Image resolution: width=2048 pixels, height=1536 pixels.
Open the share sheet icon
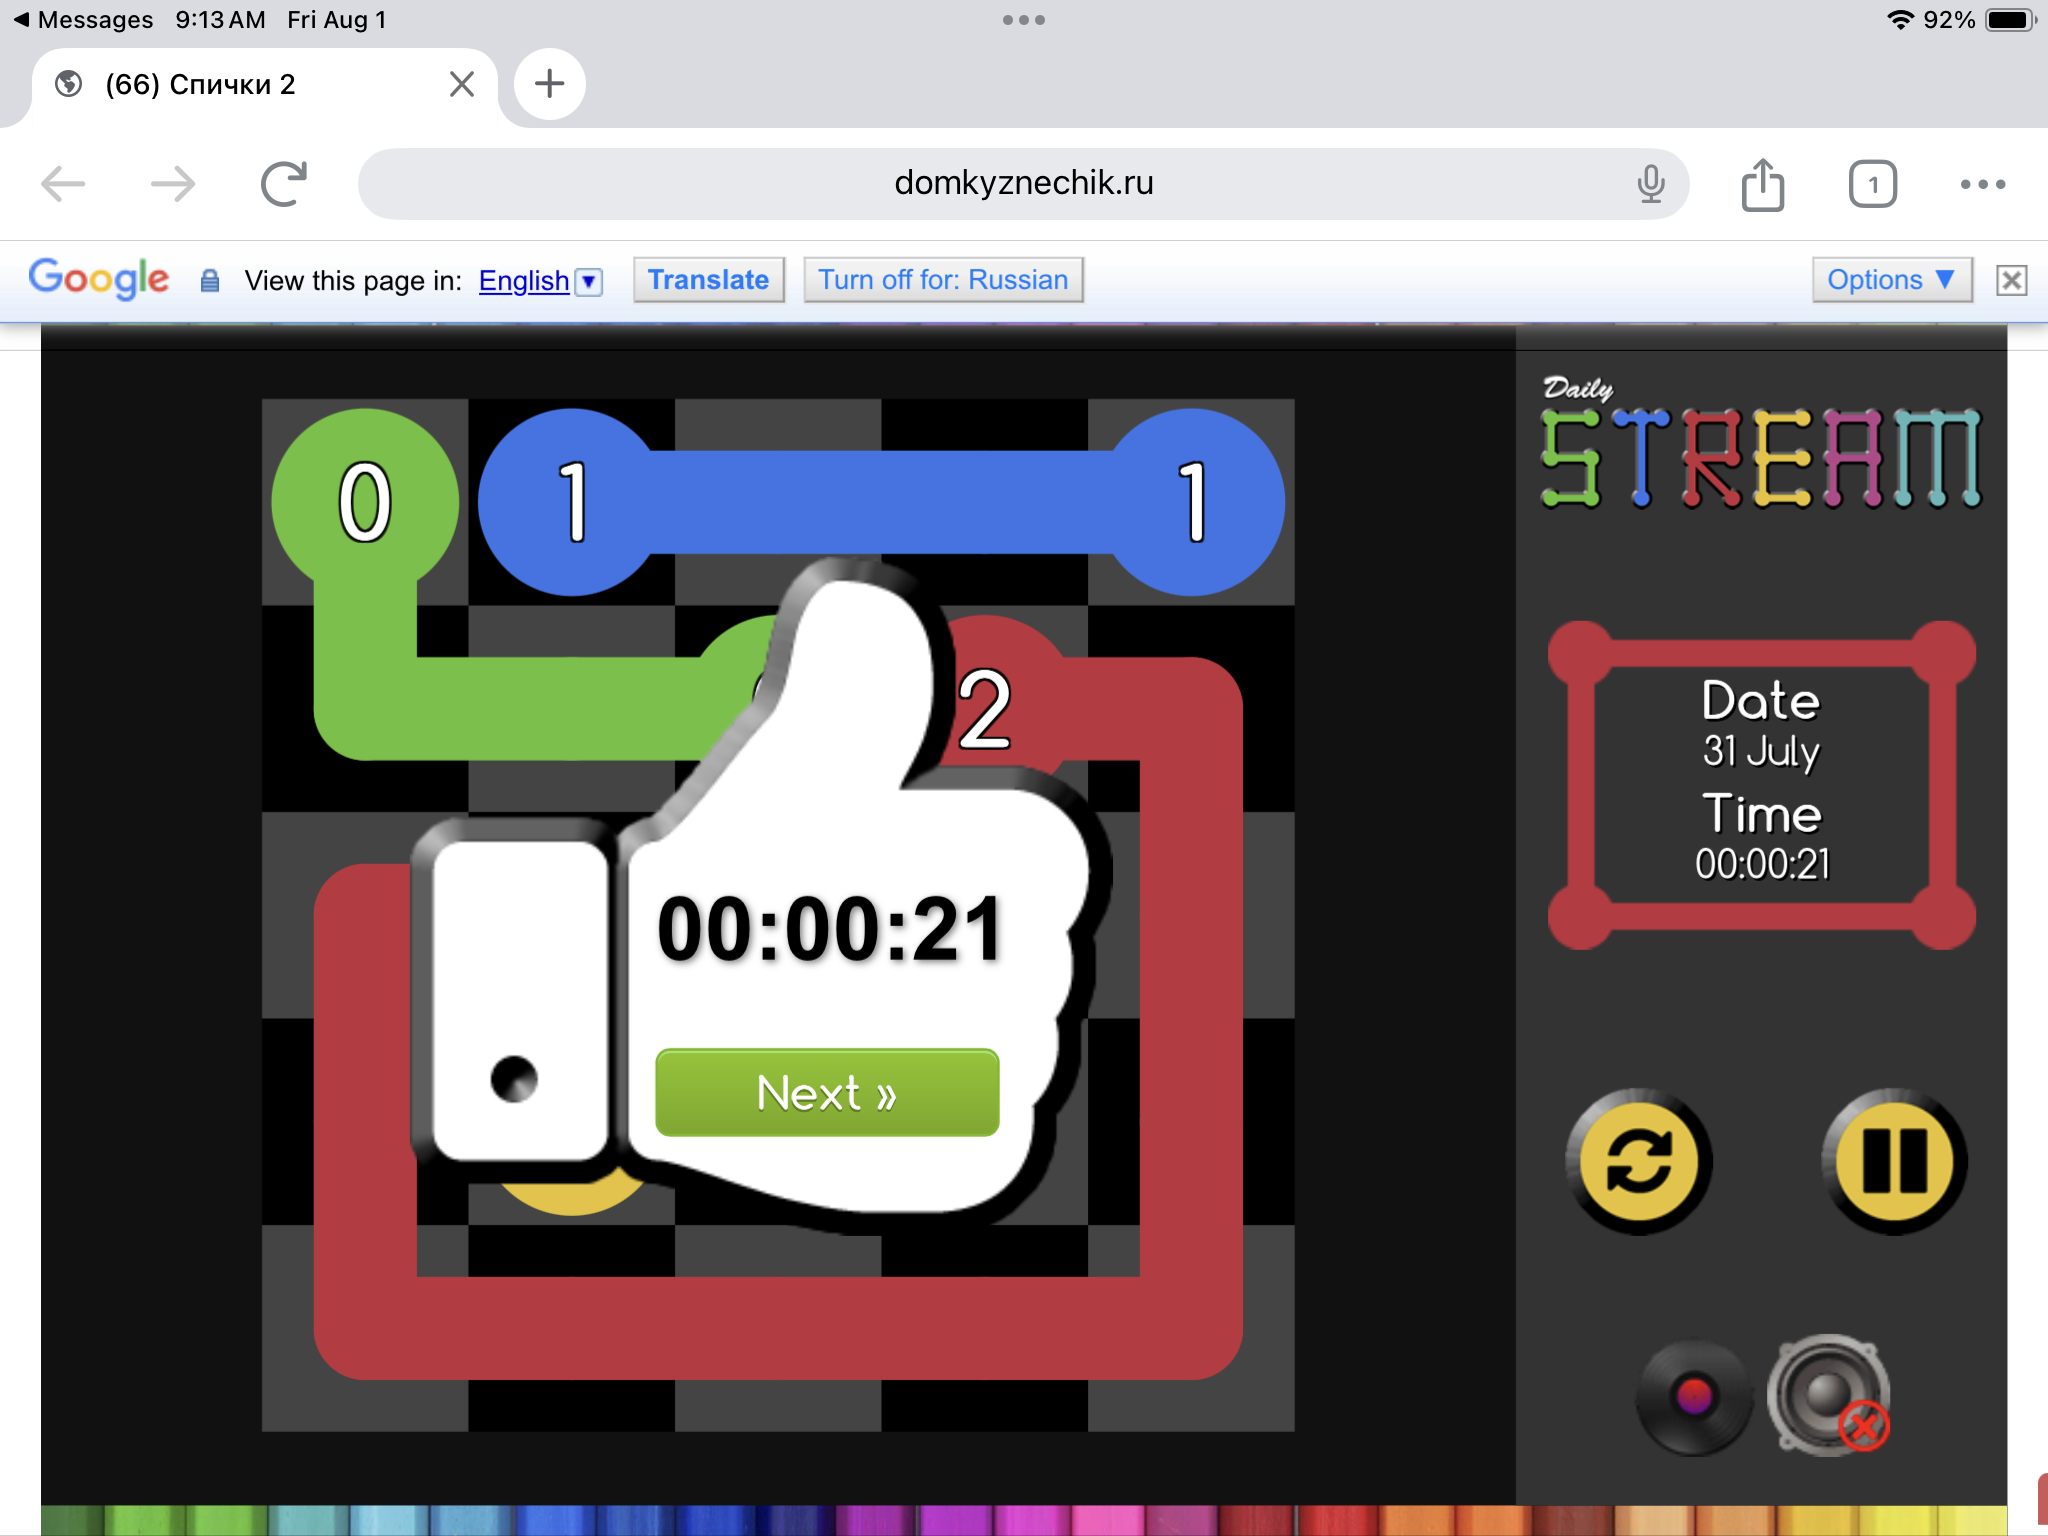[1763, 184]
